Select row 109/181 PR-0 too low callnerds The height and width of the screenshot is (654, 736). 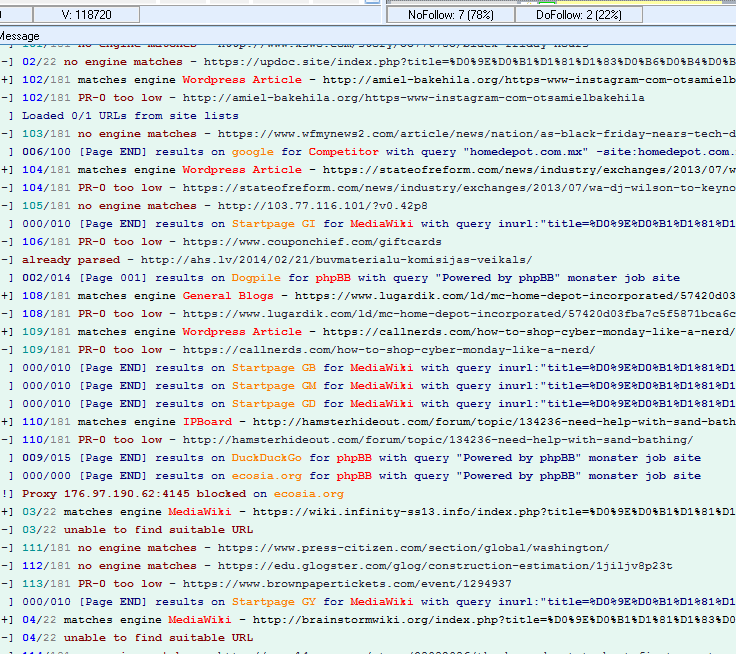click(368, 350)
